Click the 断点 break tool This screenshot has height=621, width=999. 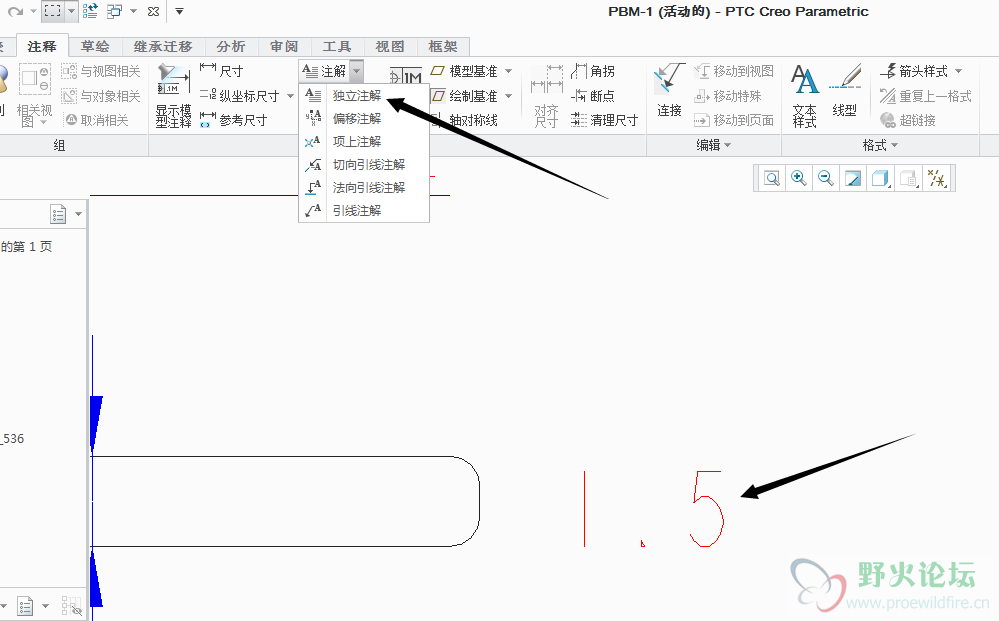click(593, 96)
